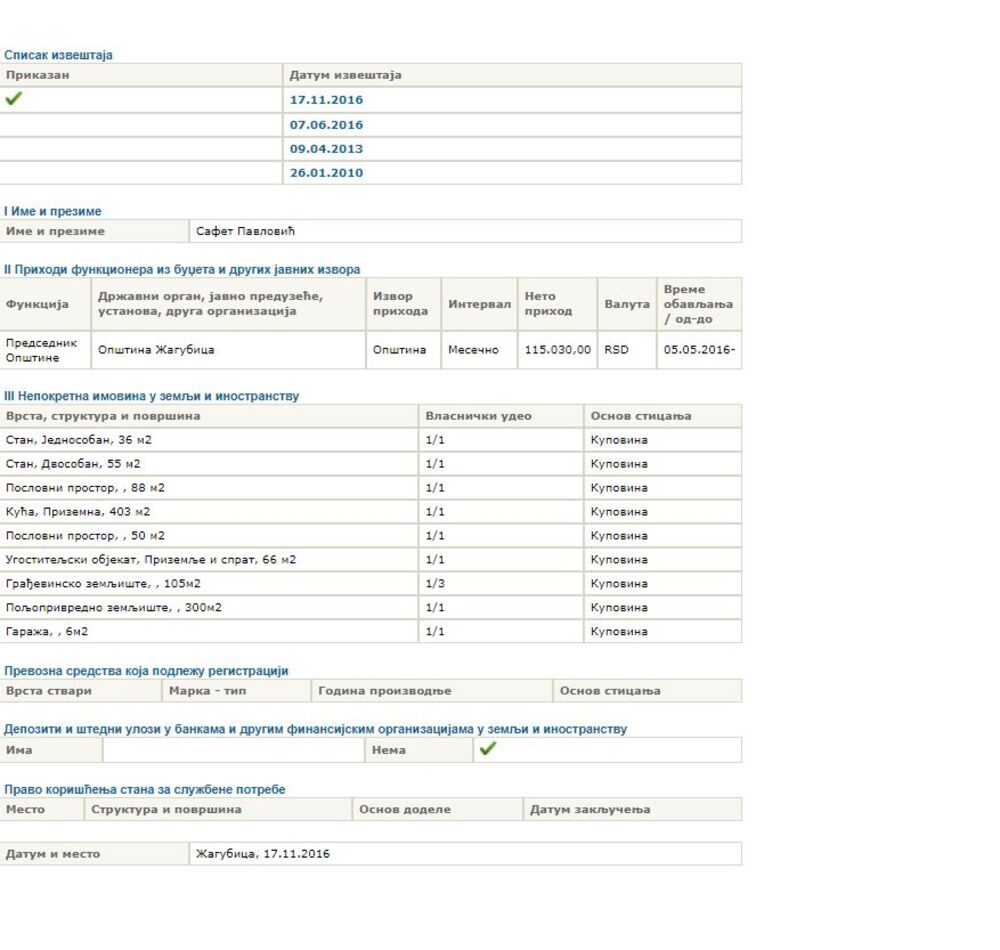
Task: Open report dated 26.01.2010
Action: [326, 173]
